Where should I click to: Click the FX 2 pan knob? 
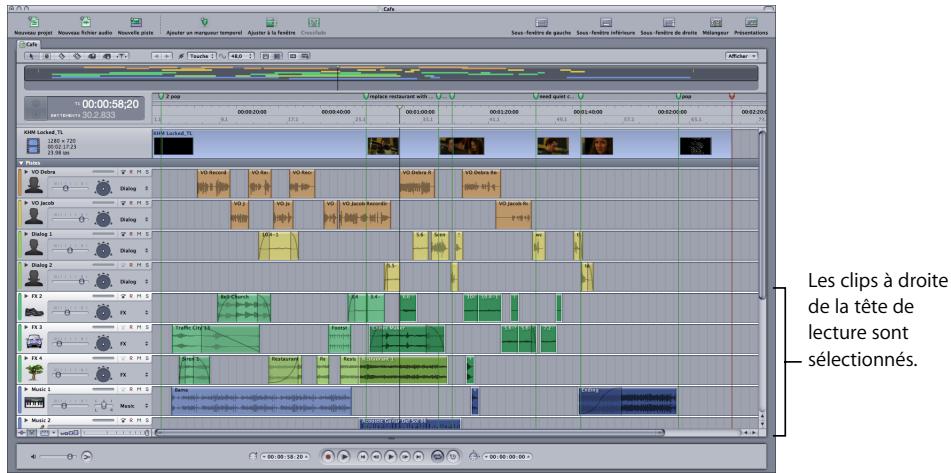pos(104,312)
